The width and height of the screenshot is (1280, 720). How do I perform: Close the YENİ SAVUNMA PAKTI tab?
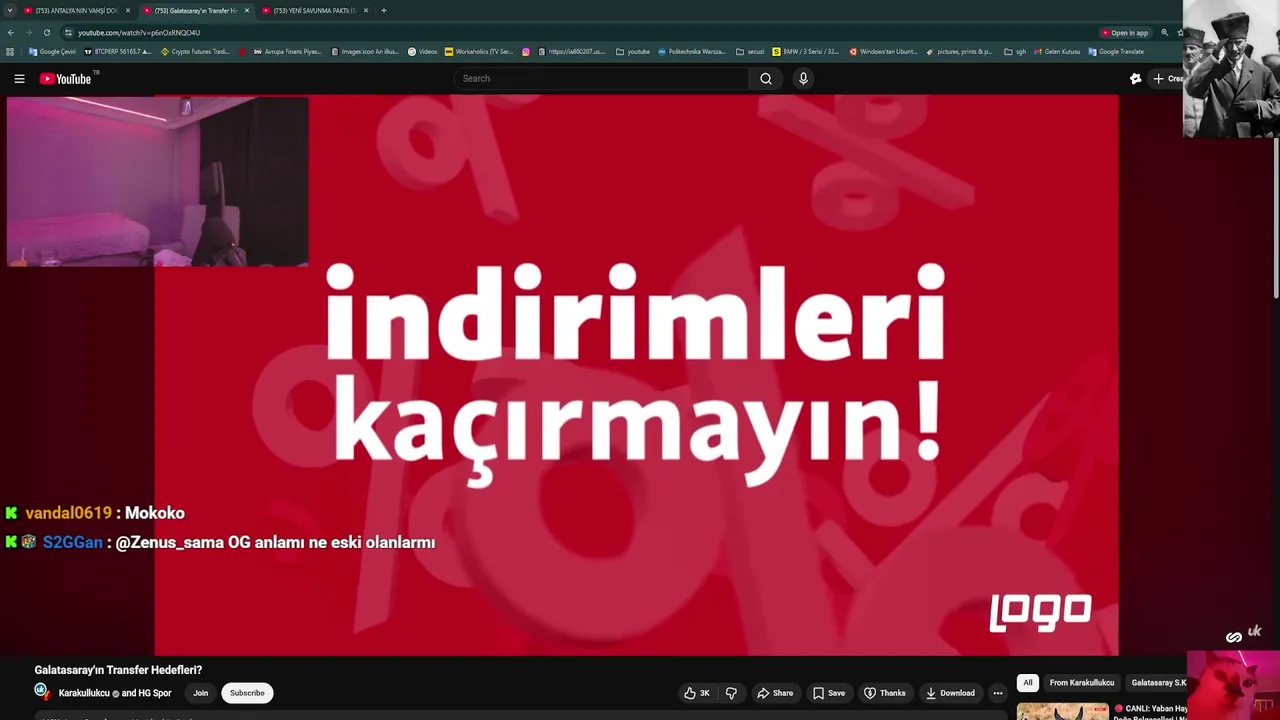click(366, 10)
